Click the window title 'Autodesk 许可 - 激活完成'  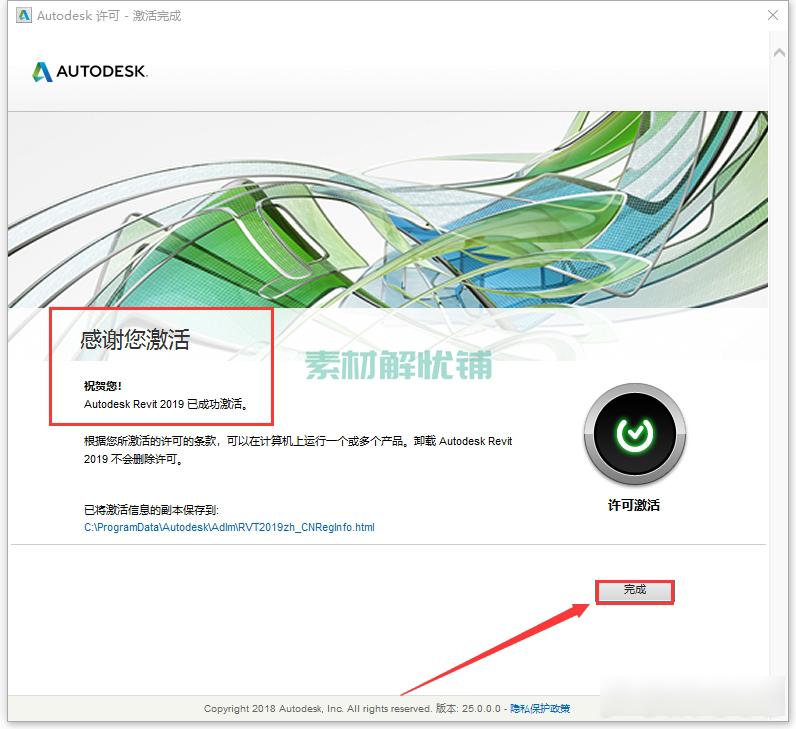pyautogui.click(x=109, y=16)
